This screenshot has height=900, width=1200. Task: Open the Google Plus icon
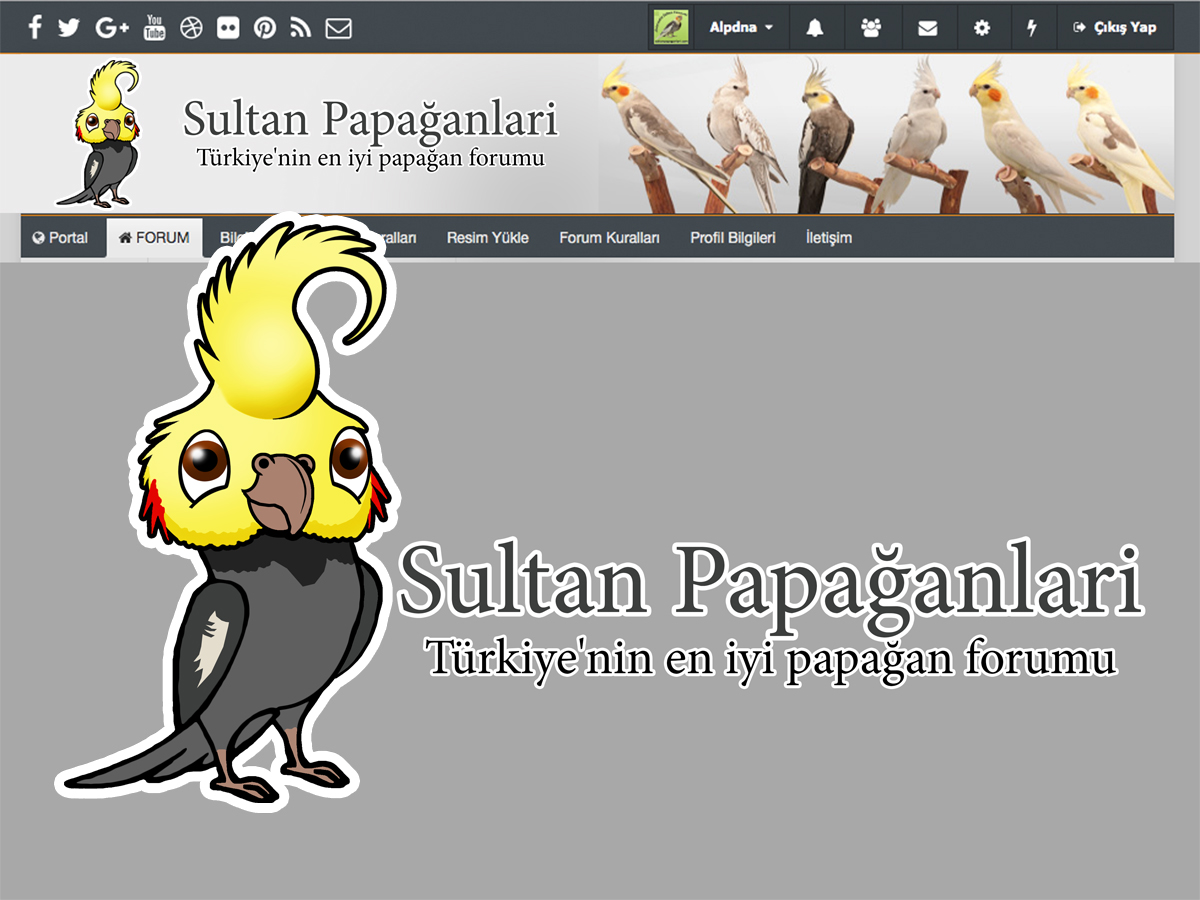coord(112,27)
